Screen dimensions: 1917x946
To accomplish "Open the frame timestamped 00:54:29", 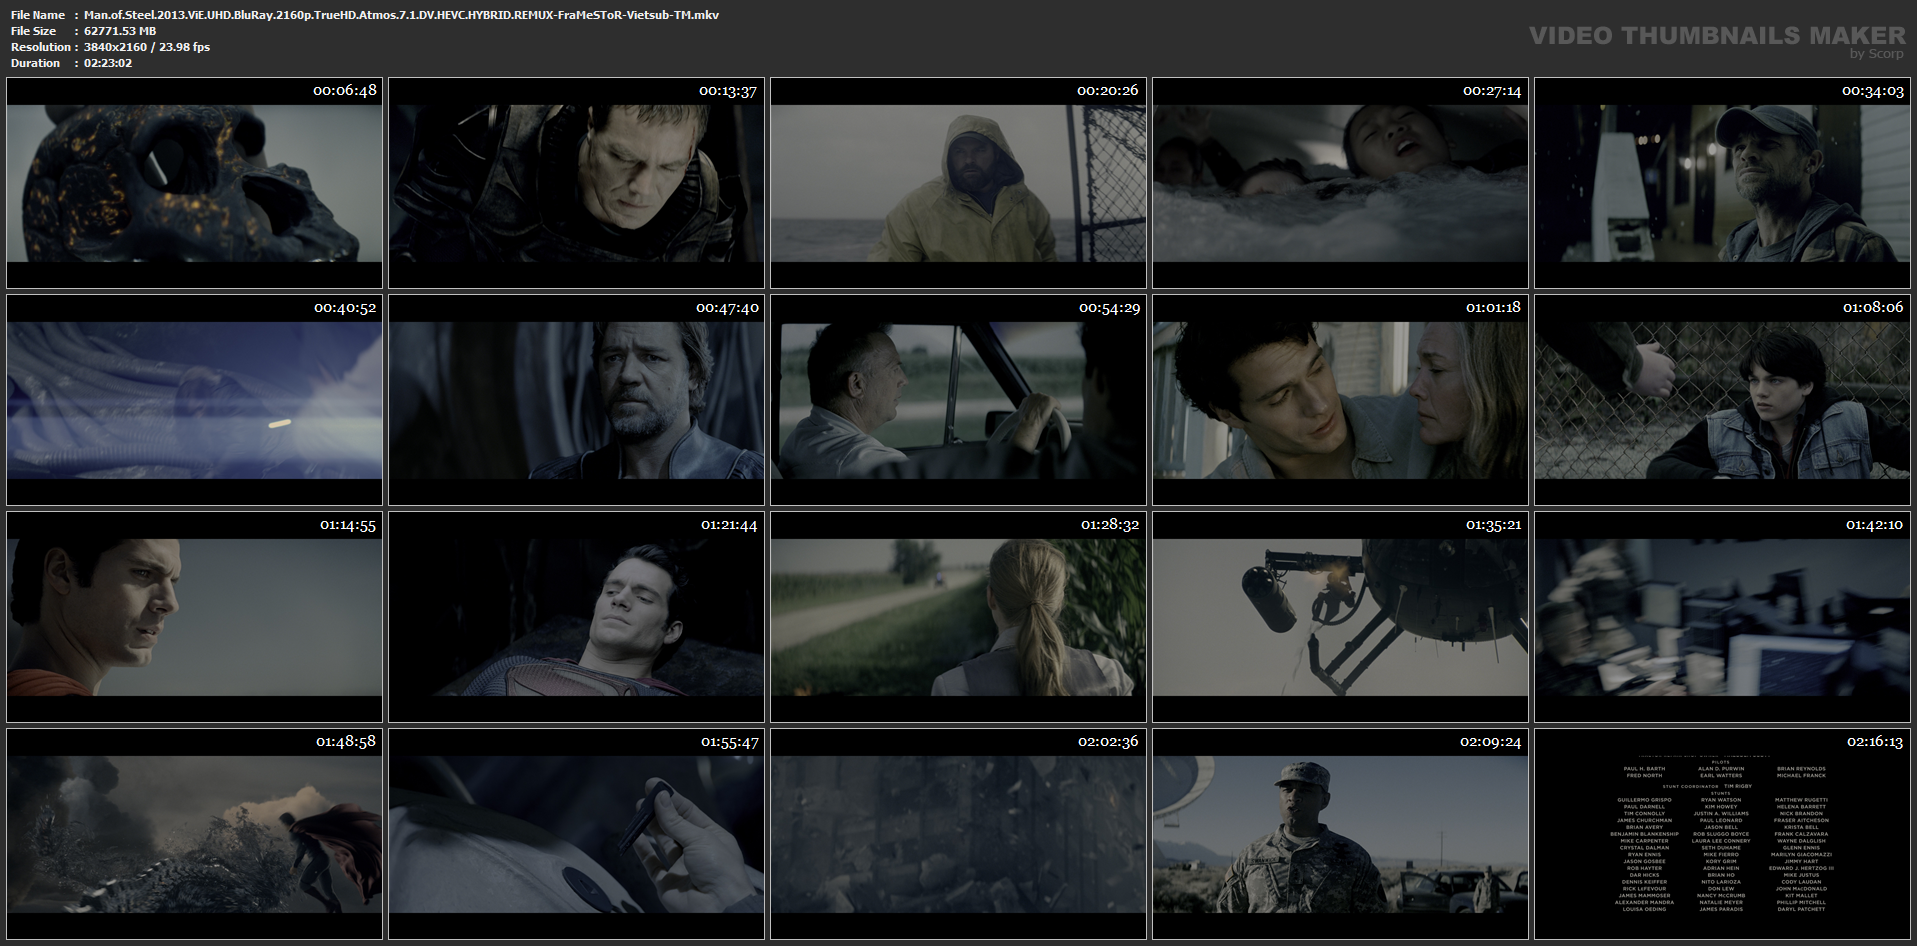I will coord(958,400).
